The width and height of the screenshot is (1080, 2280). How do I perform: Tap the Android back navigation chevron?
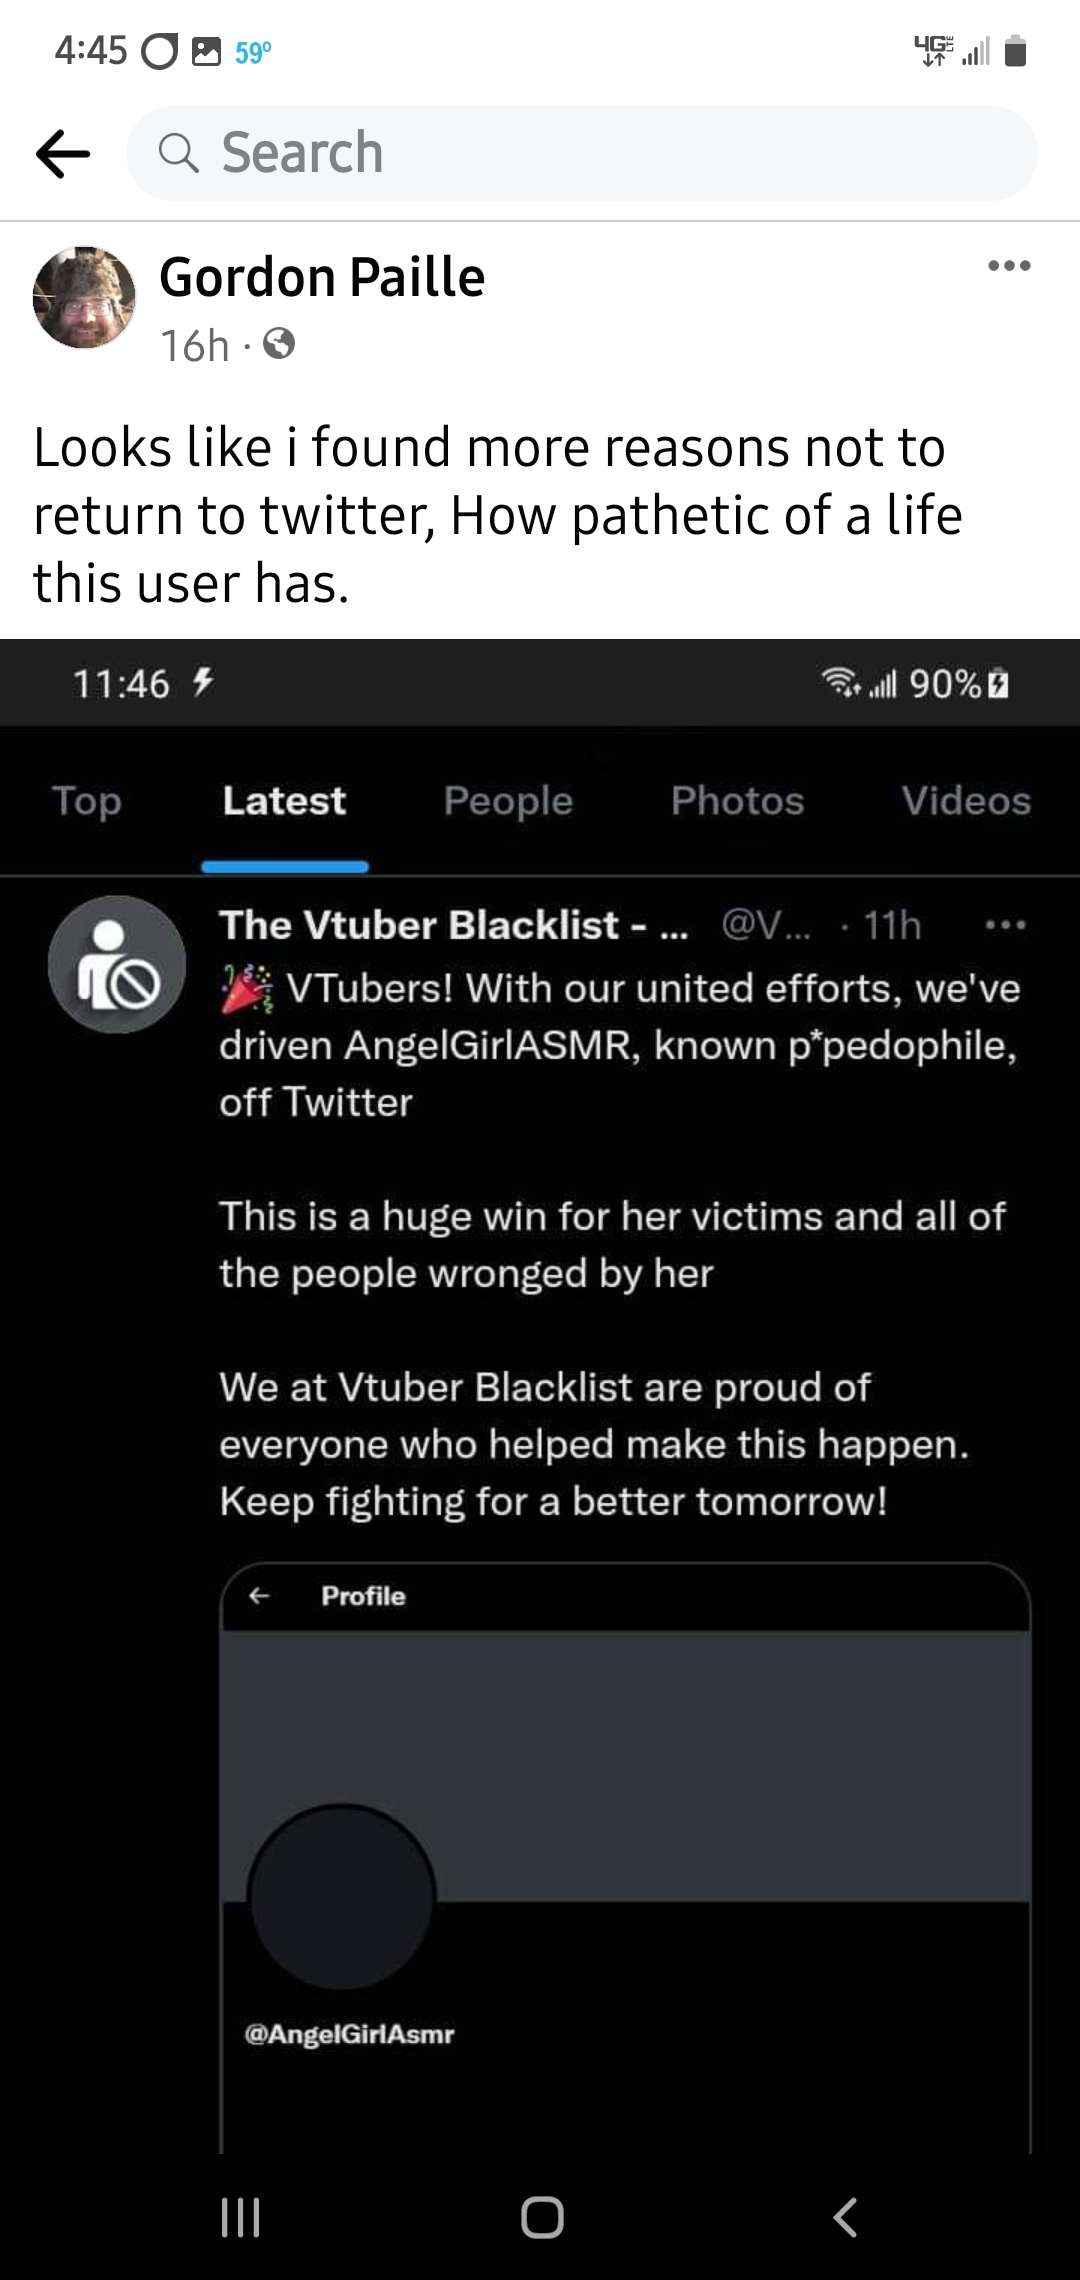point(845,2217)
